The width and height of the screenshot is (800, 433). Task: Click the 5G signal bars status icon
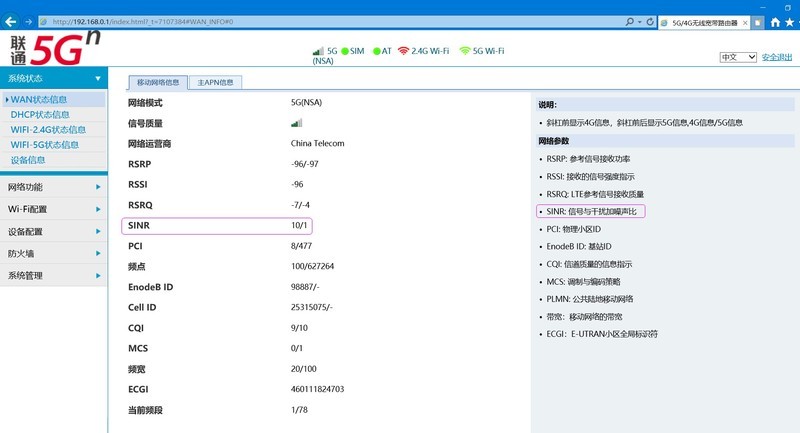pyautogui.click(x=318, y=51)
